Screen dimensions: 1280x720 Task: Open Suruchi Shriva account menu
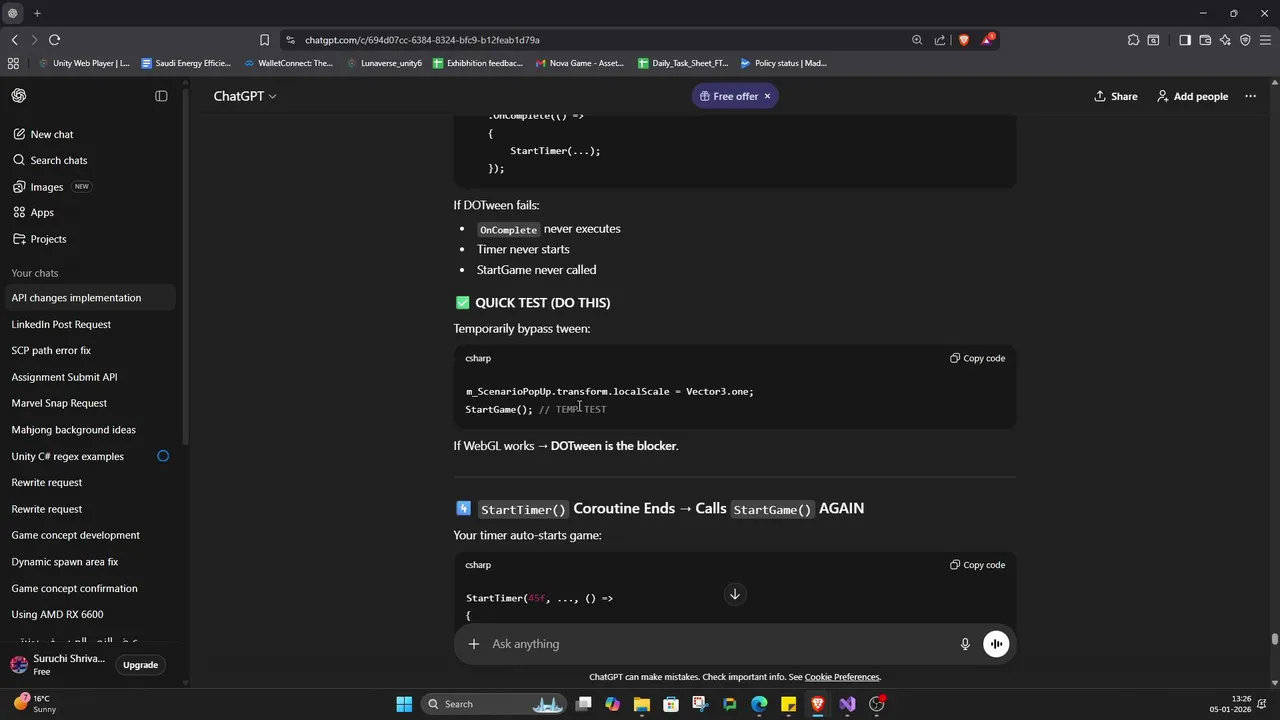57,664
